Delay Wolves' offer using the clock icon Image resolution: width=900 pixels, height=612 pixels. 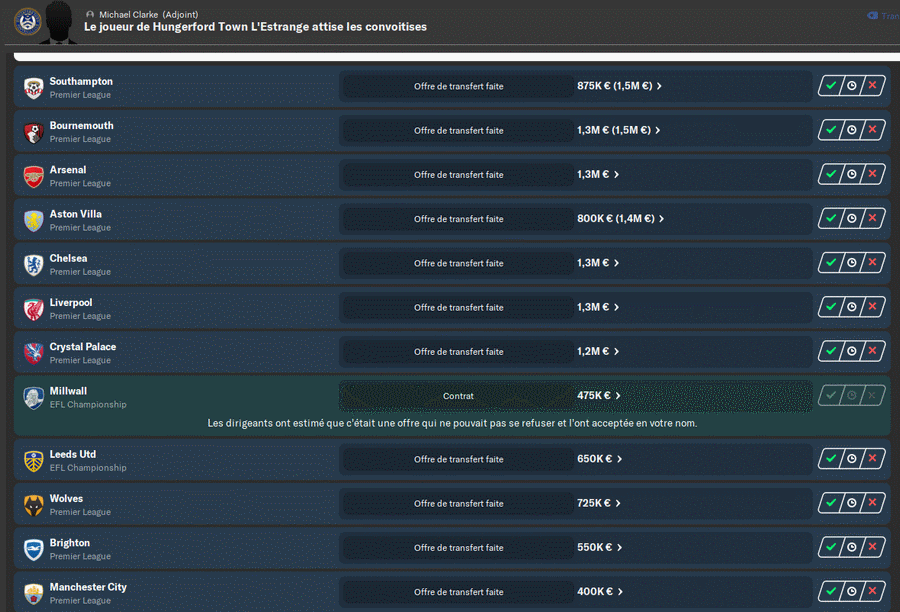click(x=852, y=503)
